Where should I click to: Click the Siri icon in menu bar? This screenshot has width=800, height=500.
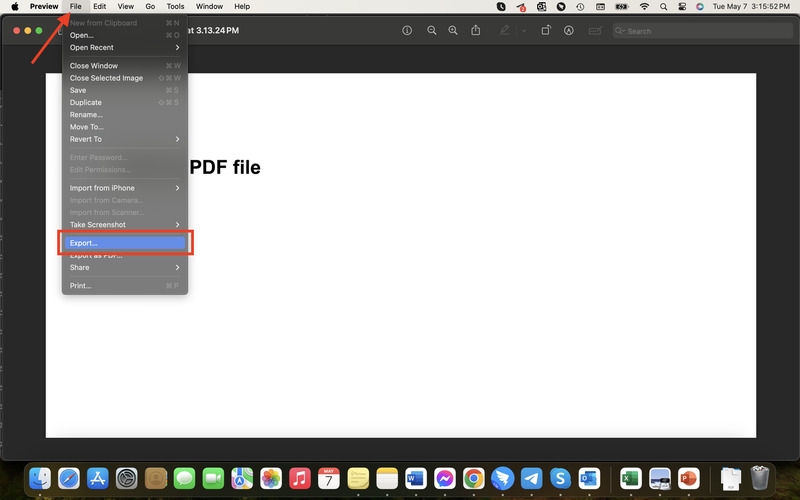(x=700, y=7)
